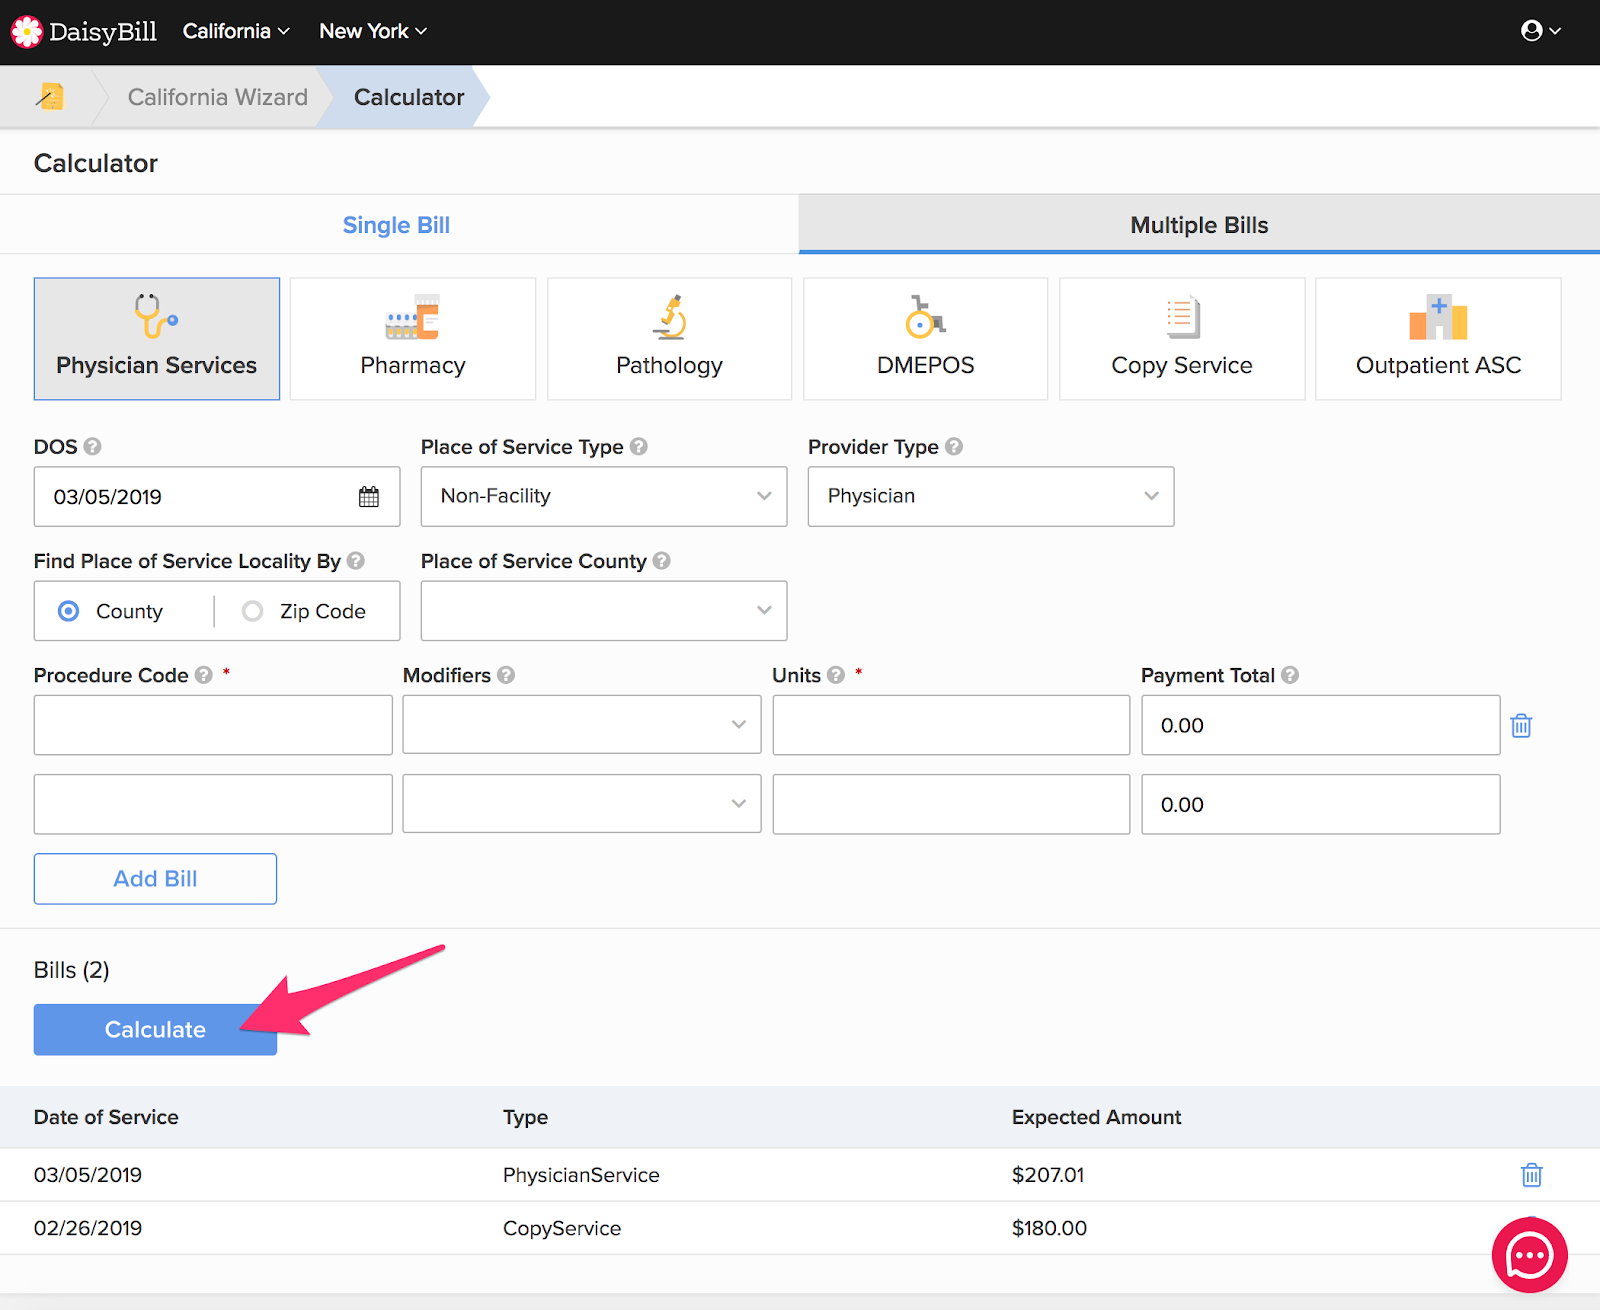Select the Zip Code radio button

(x=253, y=611)
